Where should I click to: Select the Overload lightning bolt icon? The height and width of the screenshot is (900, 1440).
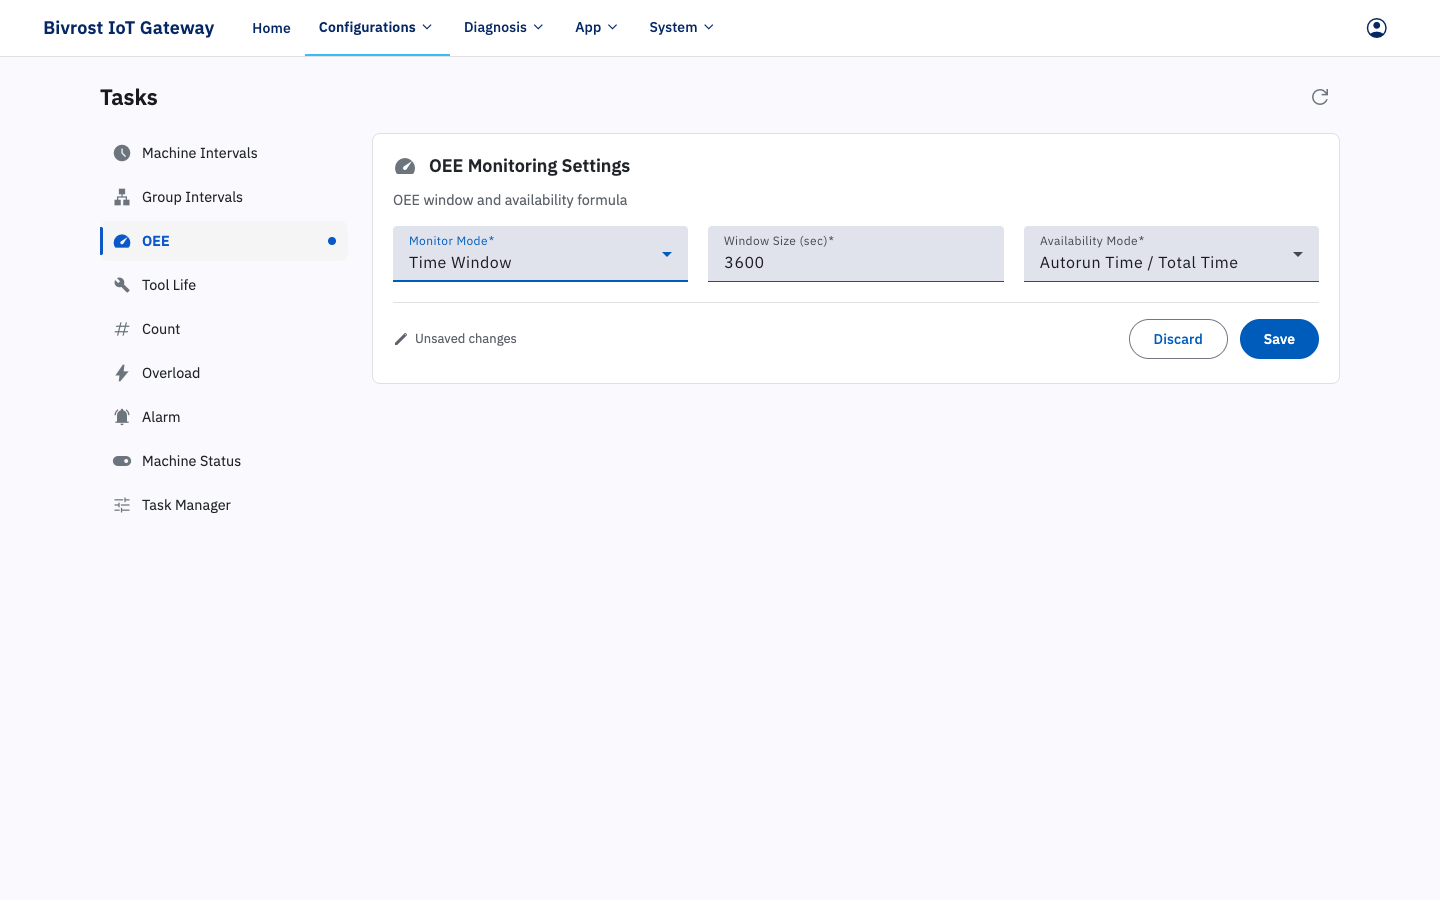[122, 373]
